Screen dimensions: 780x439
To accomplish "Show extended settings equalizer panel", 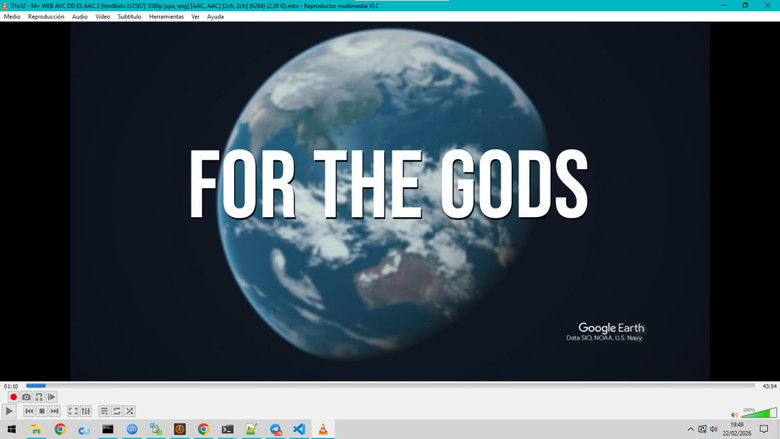I will pos(86,411).
